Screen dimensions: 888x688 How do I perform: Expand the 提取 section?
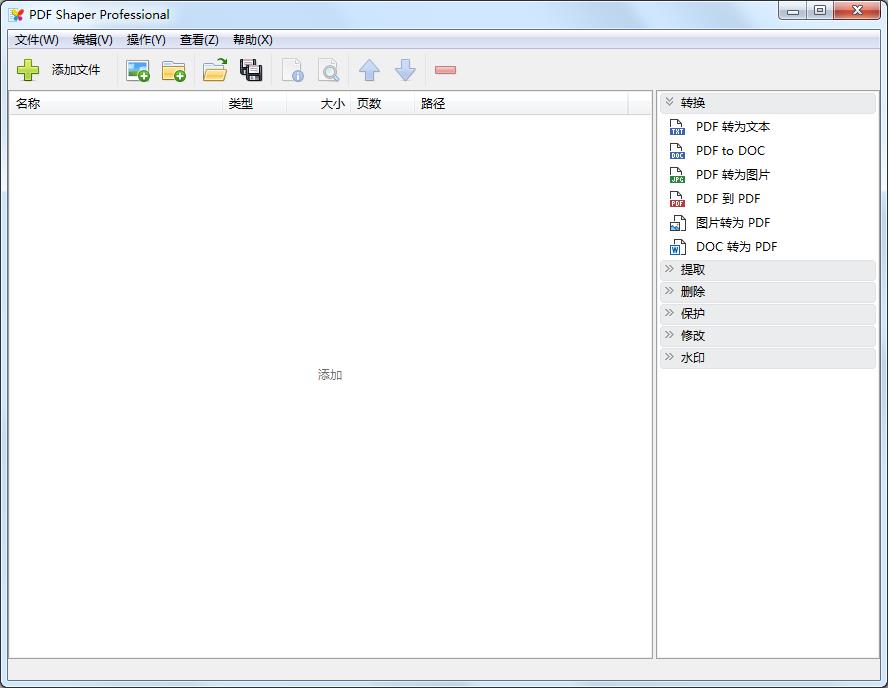coord(768,270)
